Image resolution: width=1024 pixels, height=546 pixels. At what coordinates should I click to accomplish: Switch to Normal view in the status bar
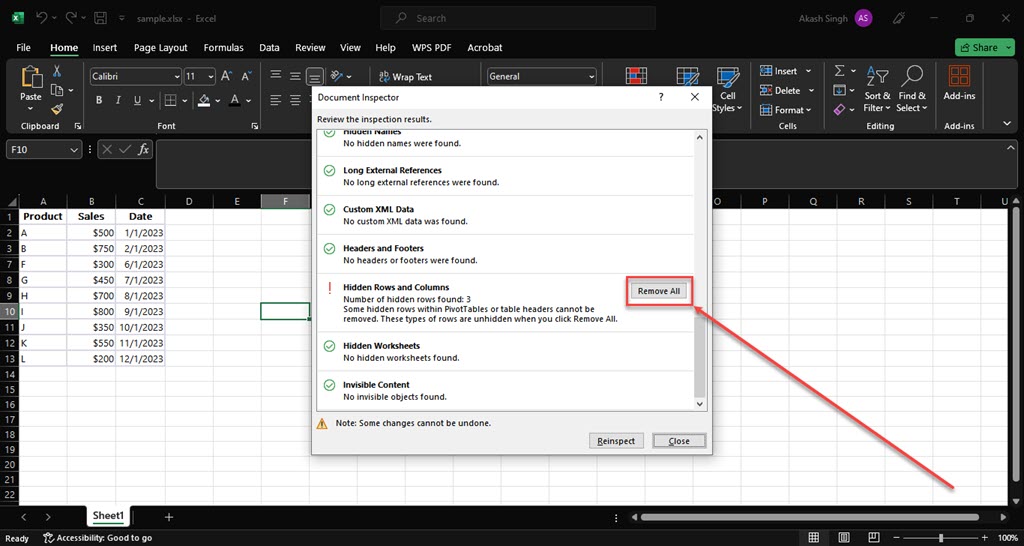(x=814, y=538)
